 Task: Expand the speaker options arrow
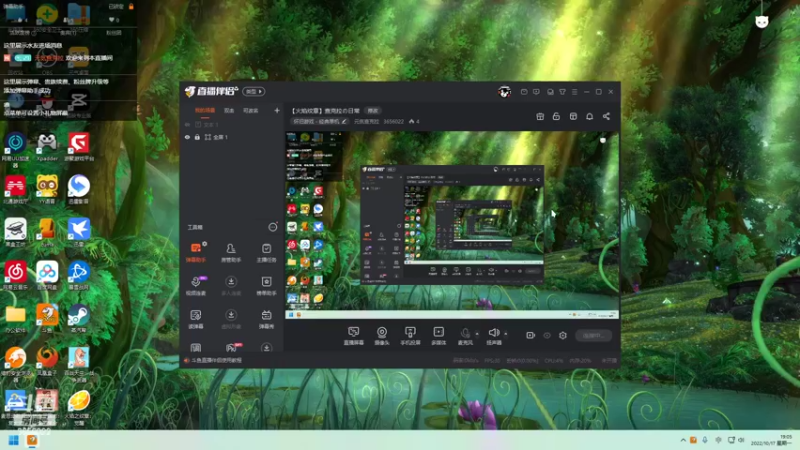pos(506,334)
